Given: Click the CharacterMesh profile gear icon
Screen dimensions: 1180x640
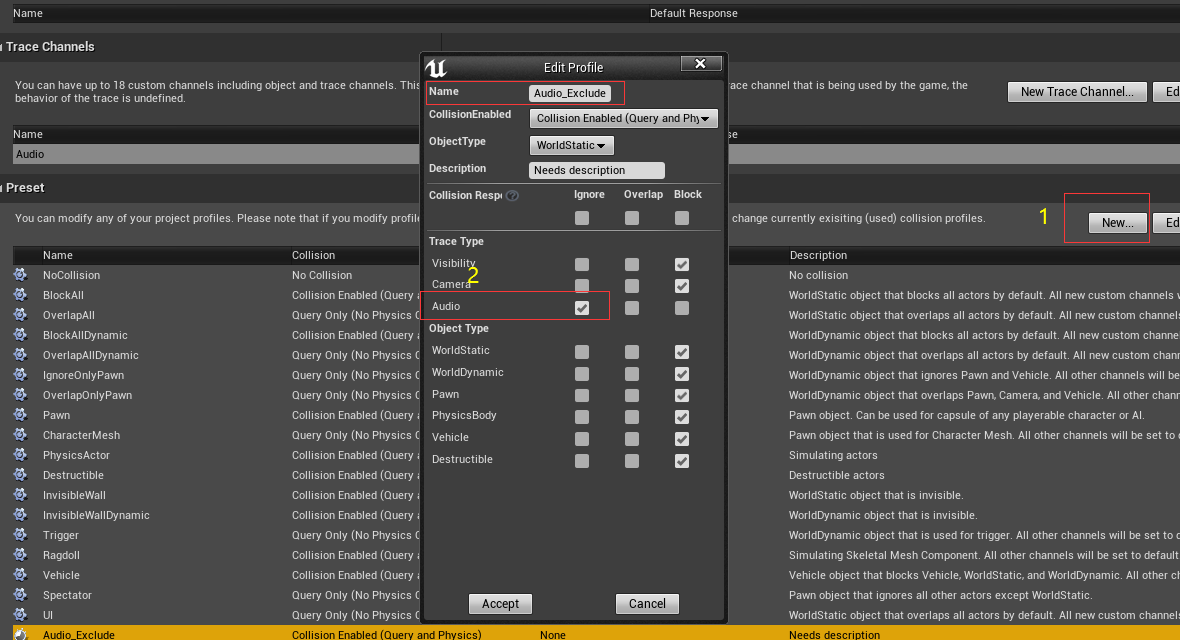Looking at the screenshot, I should [20, 434].
